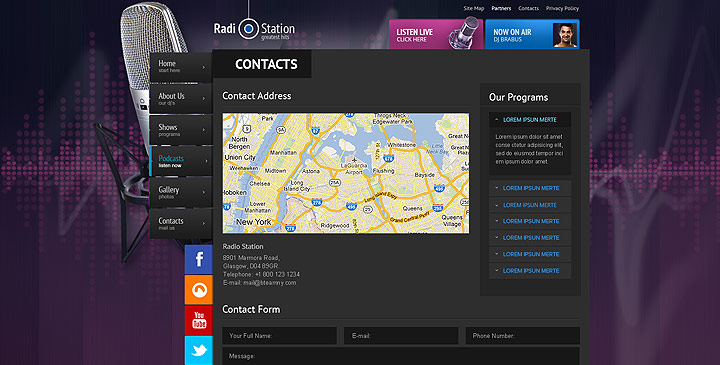This screenshot has width=720, height=365.
Task: Select the Podcasts listen now menu item
Action: (180, 161)
